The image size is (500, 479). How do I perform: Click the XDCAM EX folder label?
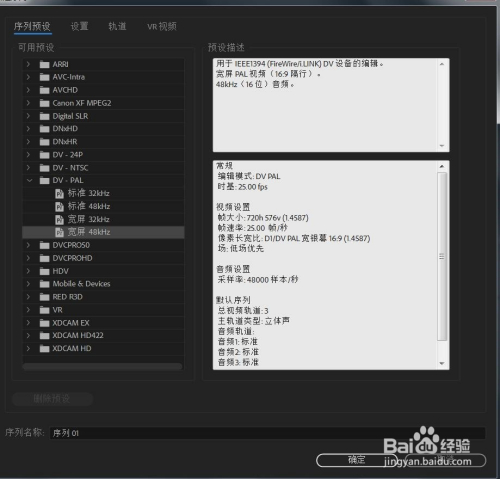point(71,323)
